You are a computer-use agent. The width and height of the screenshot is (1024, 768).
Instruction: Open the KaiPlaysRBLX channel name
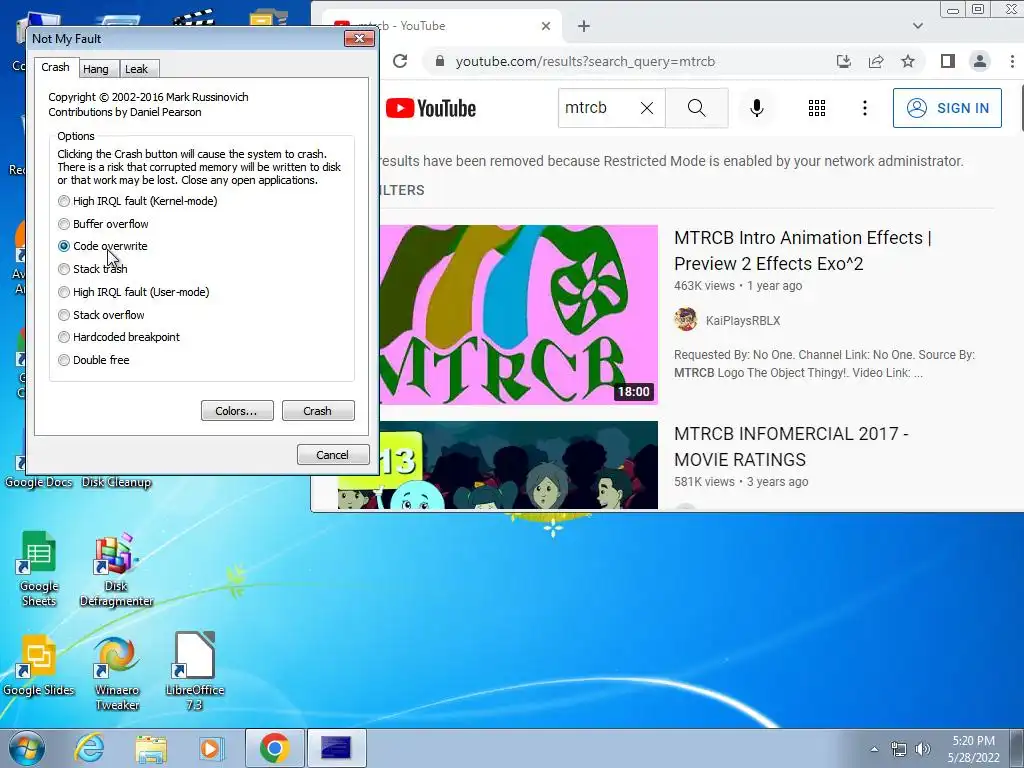[743, 321]
